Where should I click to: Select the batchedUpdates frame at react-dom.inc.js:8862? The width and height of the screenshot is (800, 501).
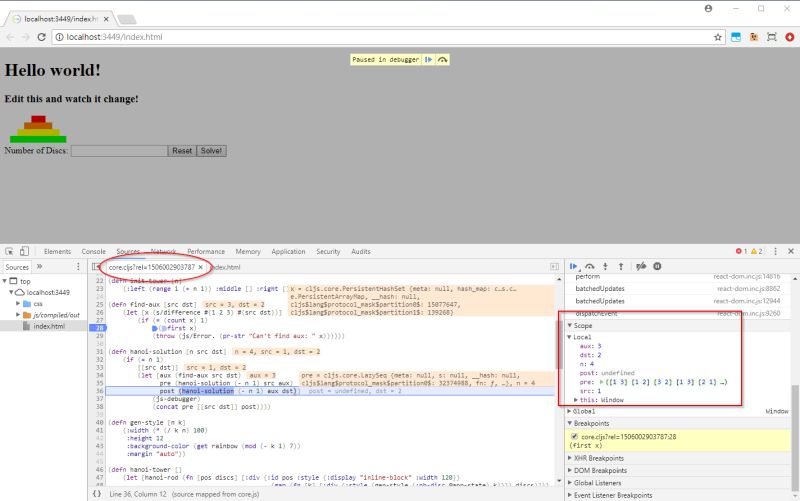(x=678, y=289)
